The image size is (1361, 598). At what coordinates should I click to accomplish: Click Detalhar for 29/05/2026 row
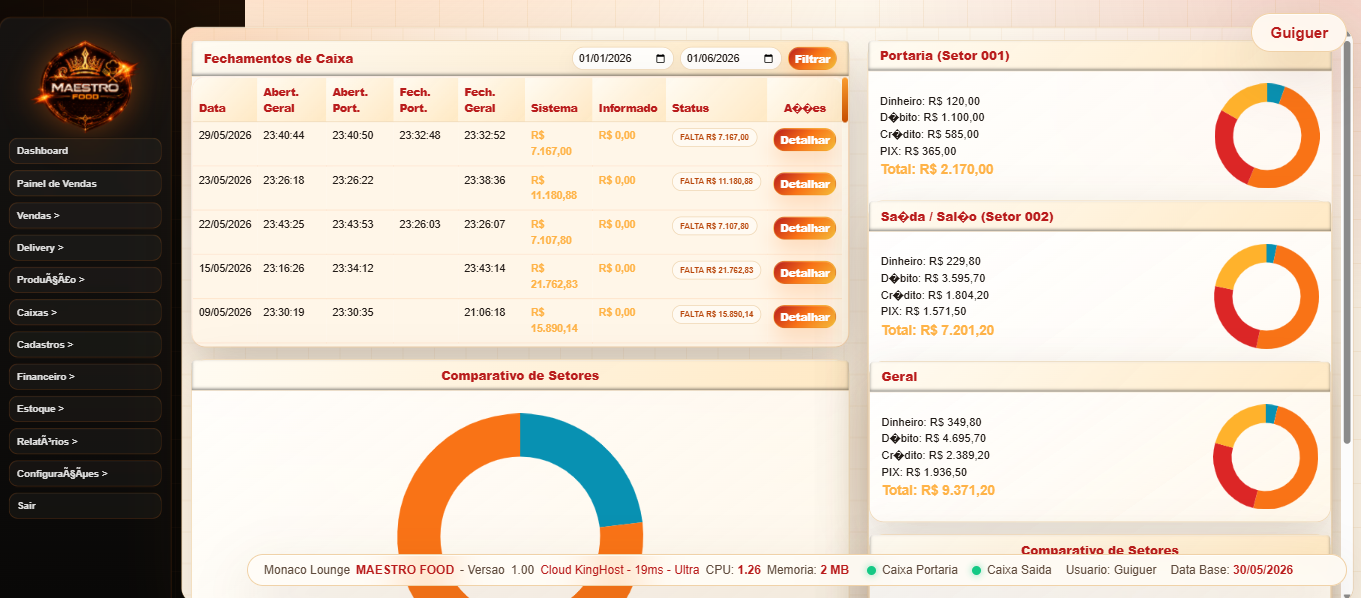click(805, 140)
